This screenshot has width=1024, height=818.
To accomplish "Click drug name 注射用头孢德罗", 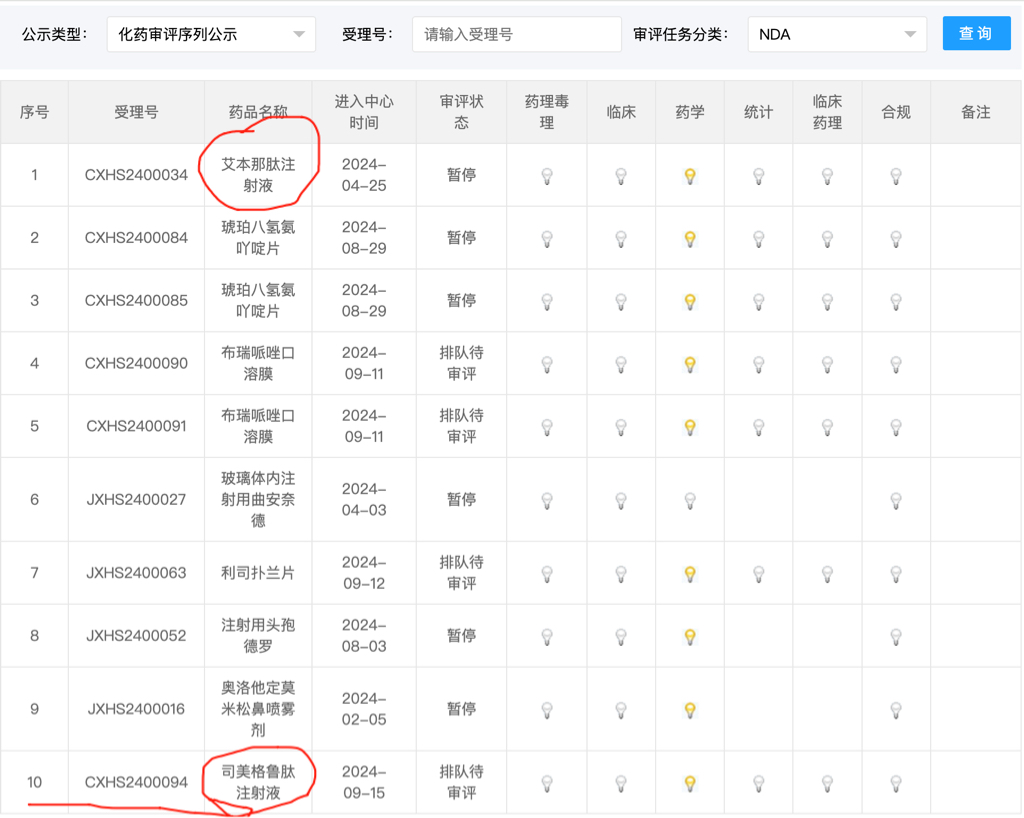I will tap(258, 635).
